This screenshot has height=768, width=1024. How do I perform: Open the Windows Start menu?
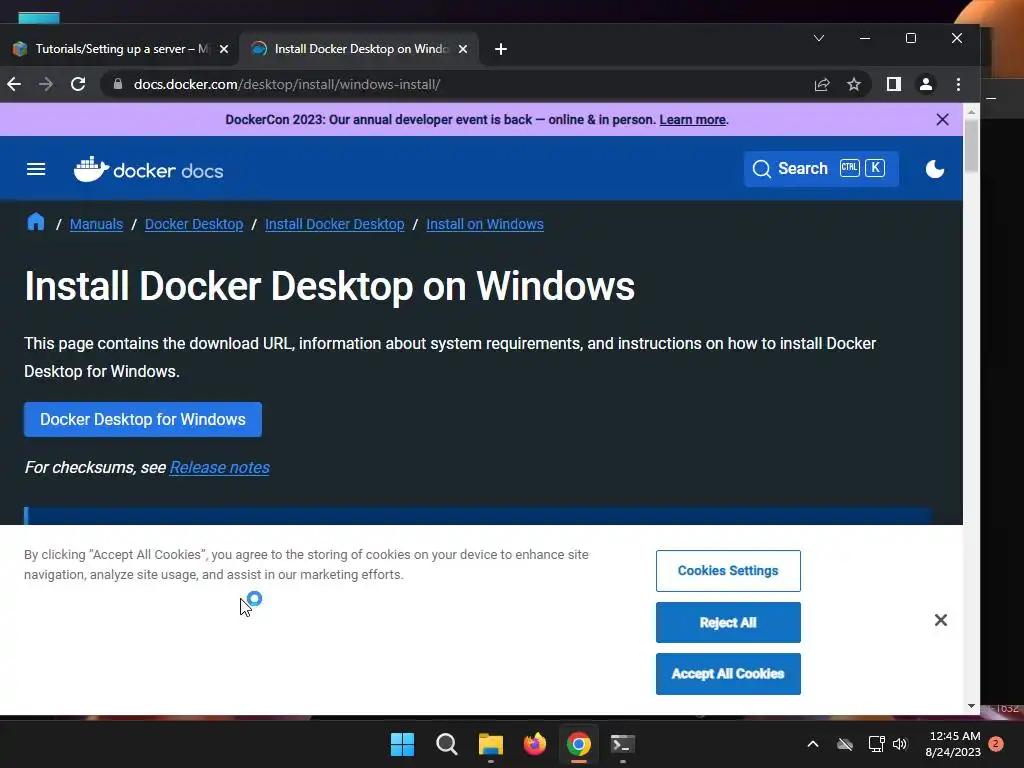point(402,744)
